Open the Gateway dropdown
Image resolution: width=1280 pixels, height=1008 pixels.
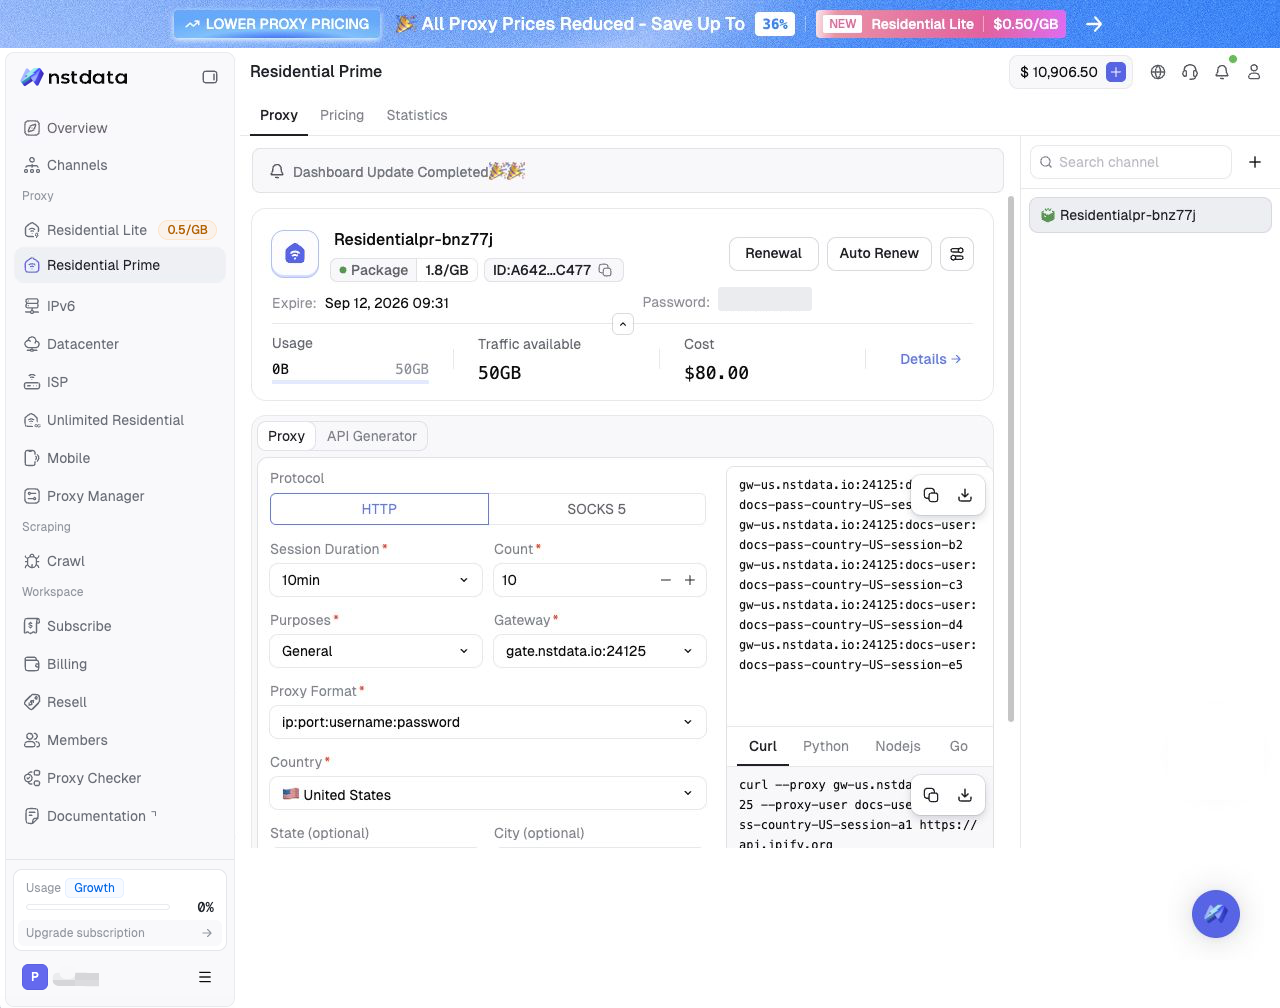[x=600, y=651]
